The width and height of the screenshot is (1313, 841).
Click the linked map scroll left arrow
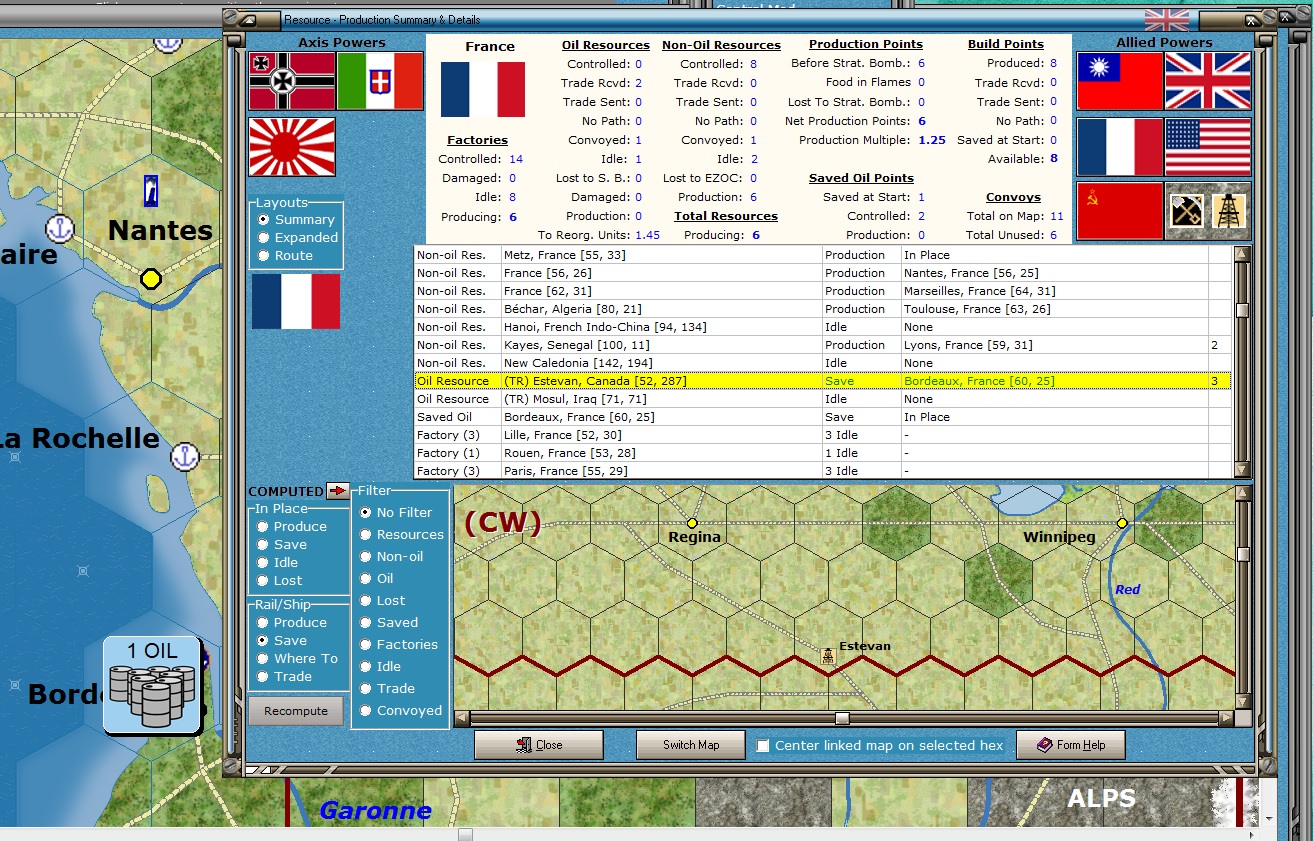tap(461, 718)
